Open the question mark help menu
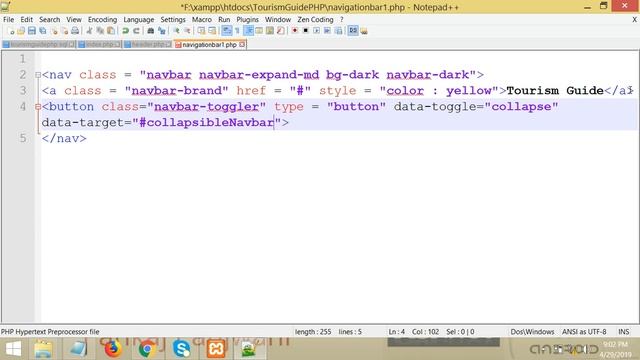Image resolution: width=640 pixels, height=360 pixels. coord(342,20)
